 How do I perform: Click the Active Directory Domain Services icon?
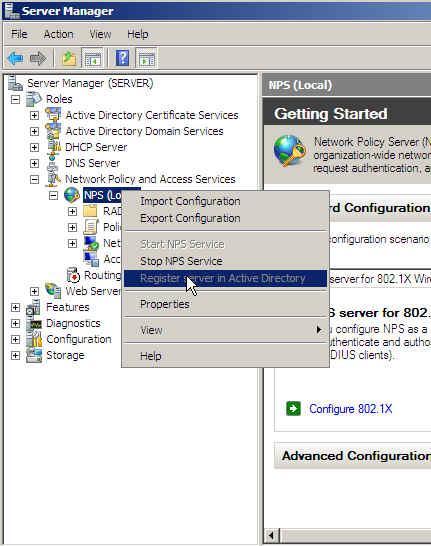click(x=53, y=131)
